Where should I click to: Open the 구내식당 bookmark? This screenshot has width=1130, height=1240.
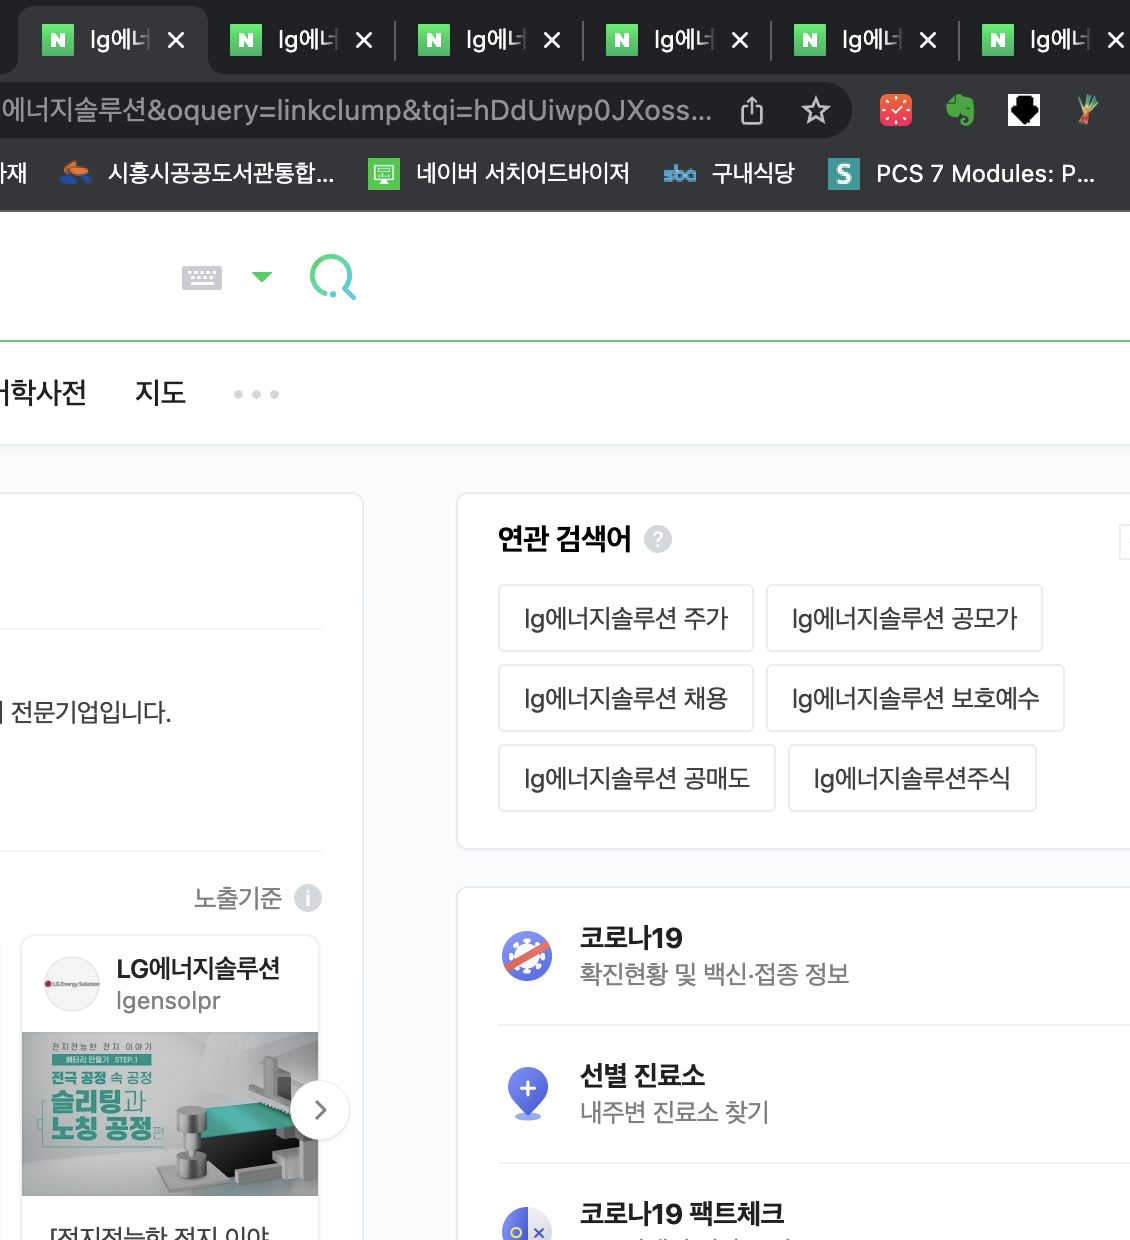coord(729,174)
